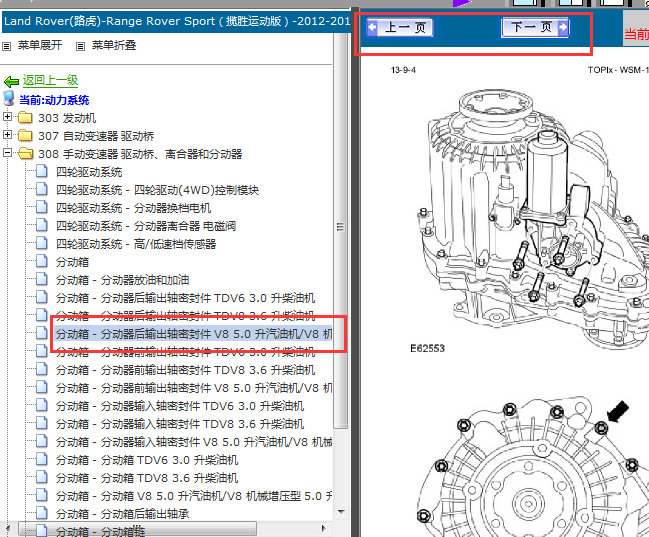Click page icon of 分动箱后输出轴承 item
This screenshot has height=537, width=649.
point(42,513)
